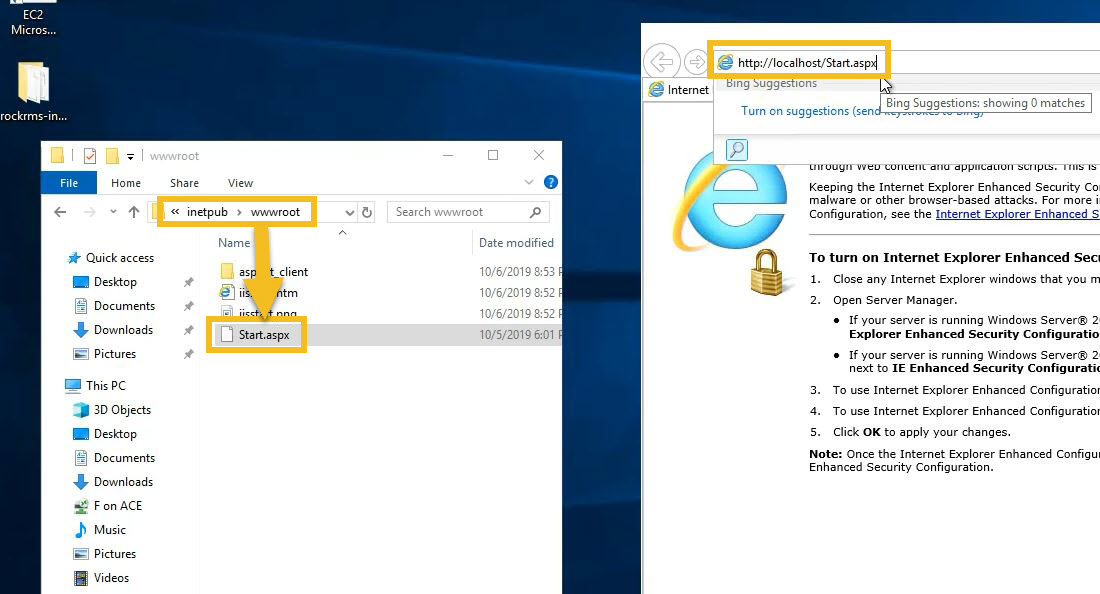The image size is (1100, 594).
Task: Open the Internet Explorer Enhanced Security link
Action: pyautogui.click(x=1017, y=214)
